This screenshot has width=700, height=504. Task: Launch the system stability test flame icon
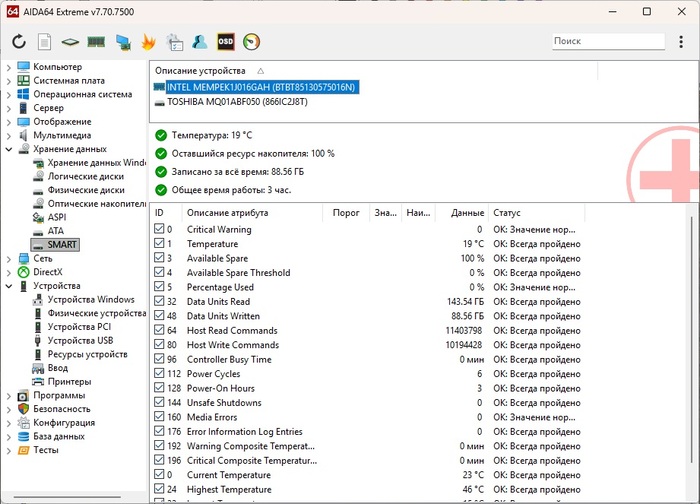click(149, 42)
